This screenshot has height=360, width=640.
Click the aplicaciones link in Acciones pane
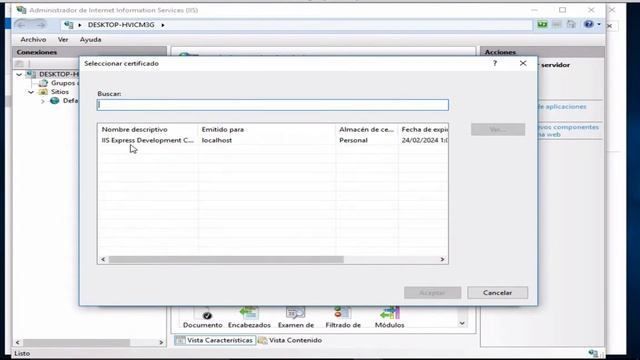(x=562, y=107)
